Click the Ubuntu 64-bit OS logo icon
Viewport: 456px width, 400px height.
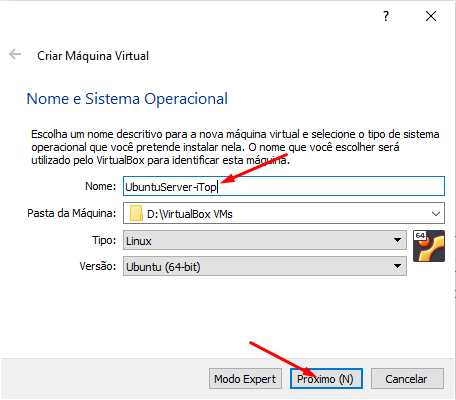pos(429,246)
